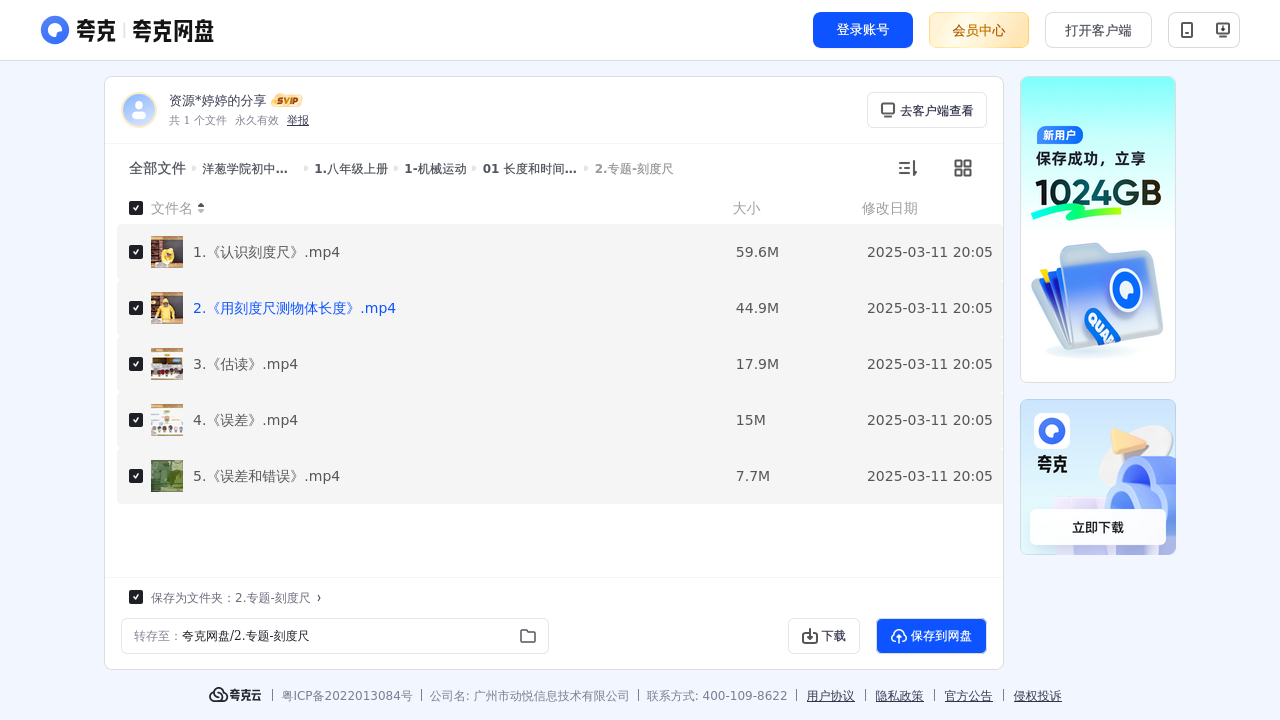Screen dimensions: 1280x720
Task: Toggle the 保存为文件夹 checkbox
Action: (136, 597)
